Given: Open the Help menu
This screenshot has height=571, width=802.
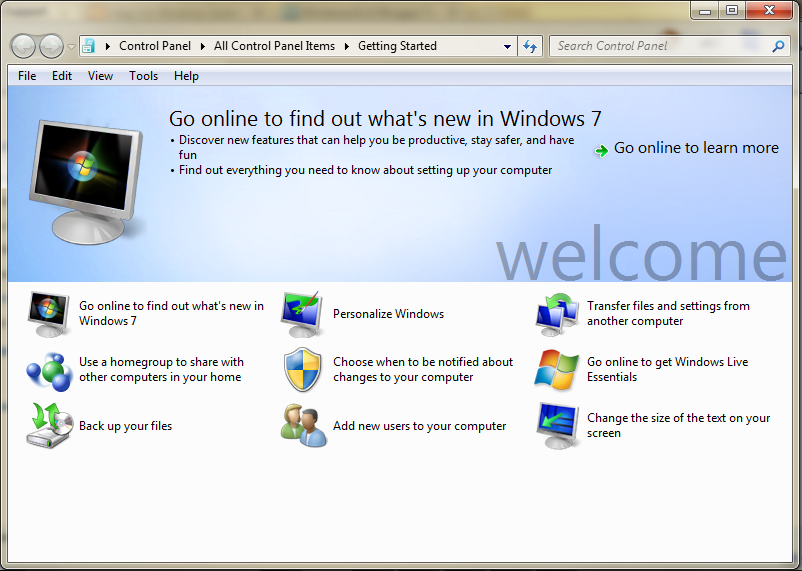Looking at the screenshot, I should click(186, 76).
